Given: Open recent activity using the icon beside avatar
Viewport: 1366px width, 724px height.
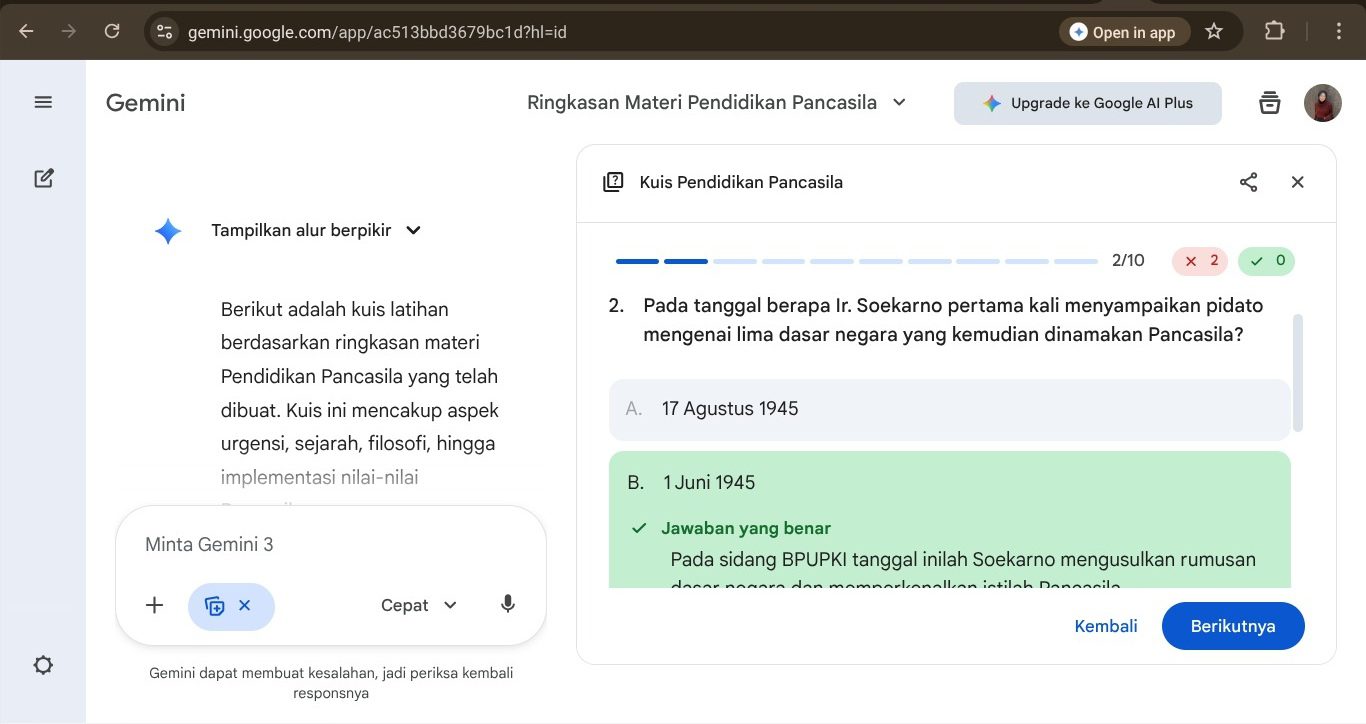Looking at the screenshot, I should click(x=1269, y=102).
